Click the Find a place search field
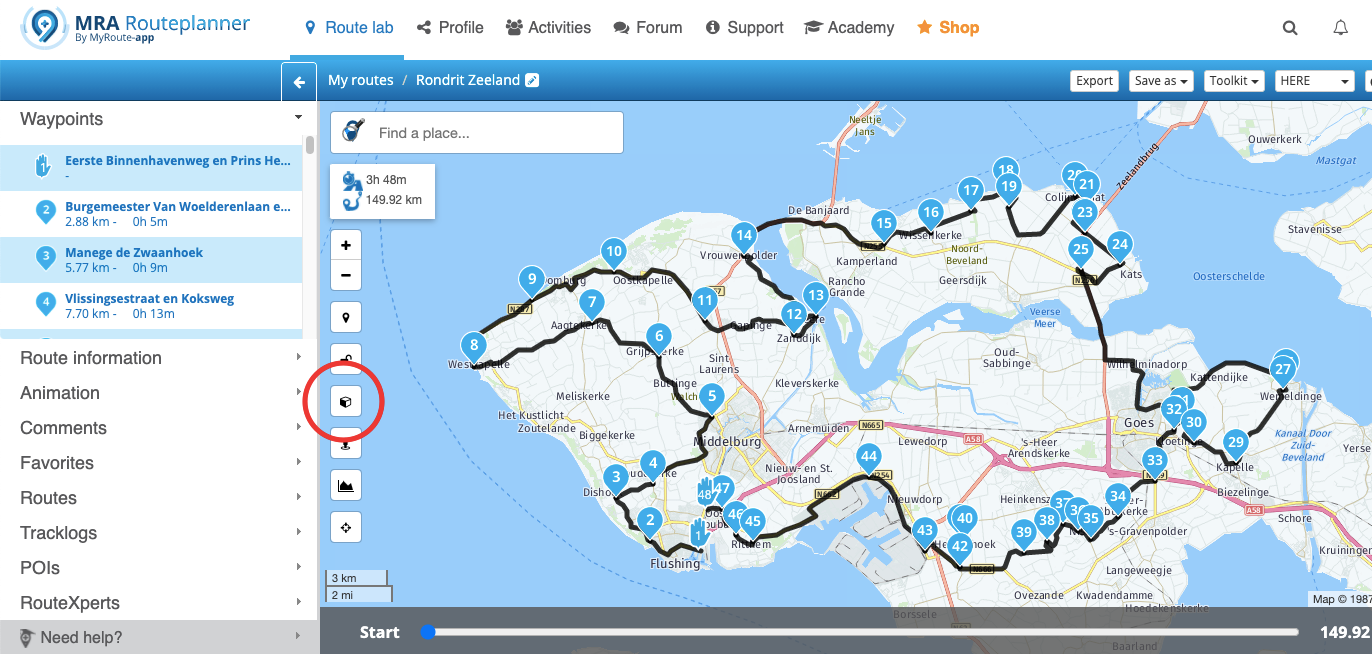This screenshot has width=1372, height=654. click(476, 132)
